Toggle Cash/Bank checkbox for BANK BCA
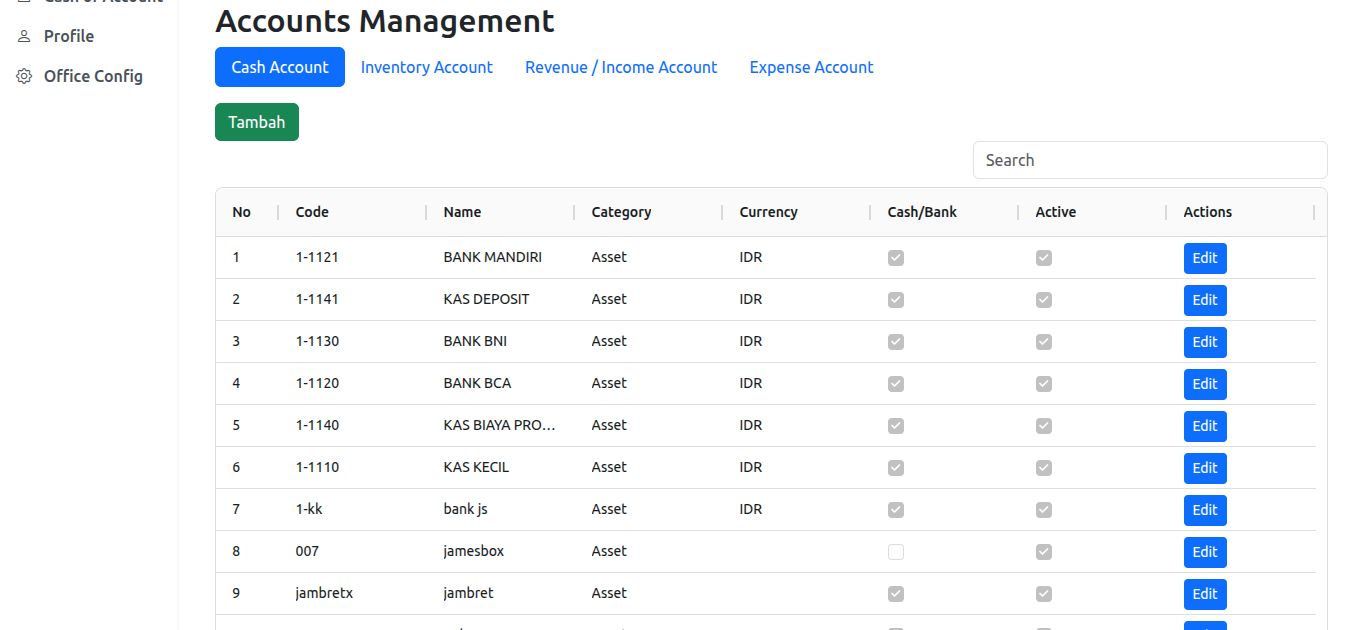This screenshot has height=630, width=1364. click(x=896, y=384)
